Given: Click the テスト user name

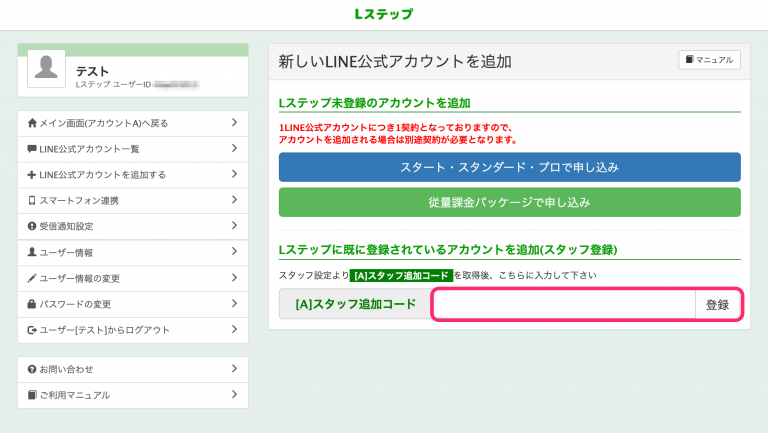Looking at the screenshot, I should tap(93, 71).
